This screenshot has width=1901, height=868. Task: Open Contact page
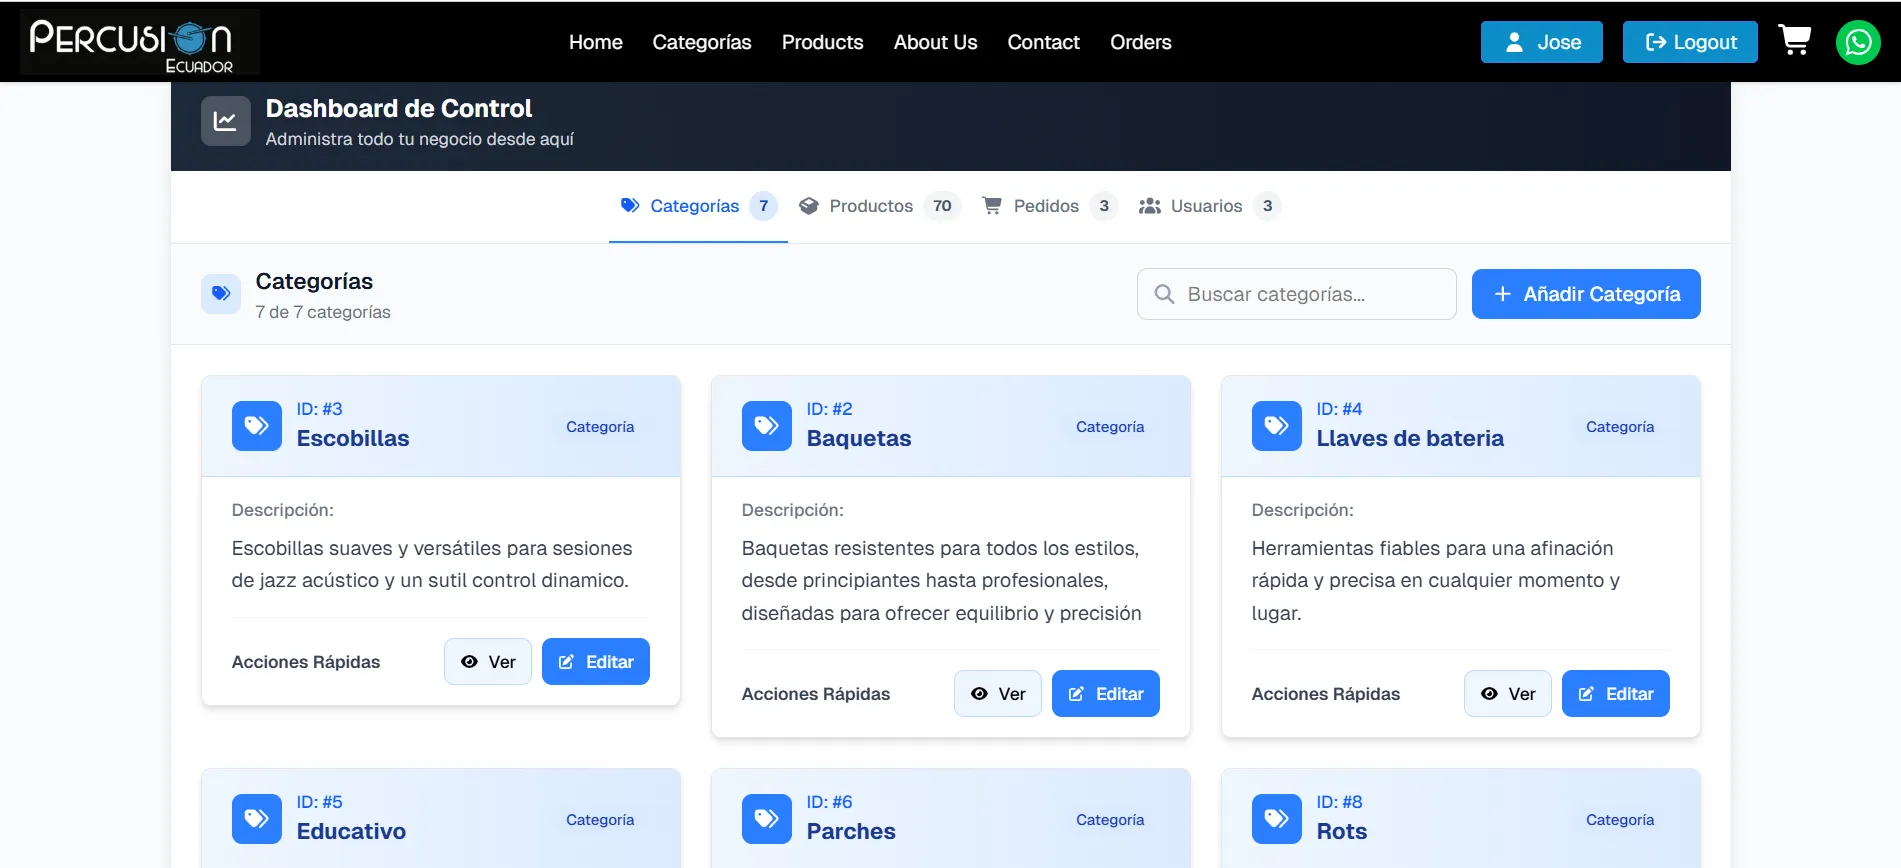click(1043, 42)
